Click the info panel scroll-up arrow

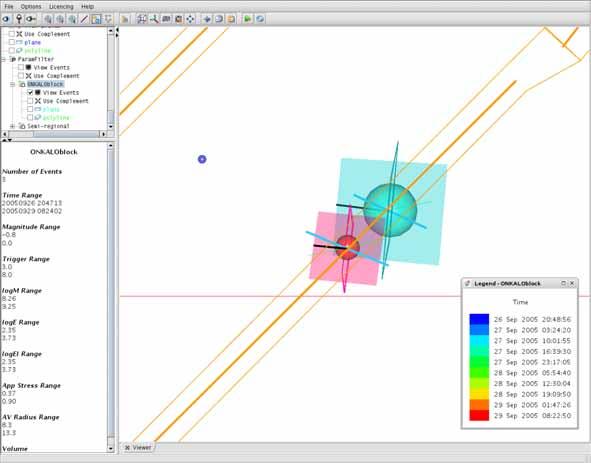(111, 146)
